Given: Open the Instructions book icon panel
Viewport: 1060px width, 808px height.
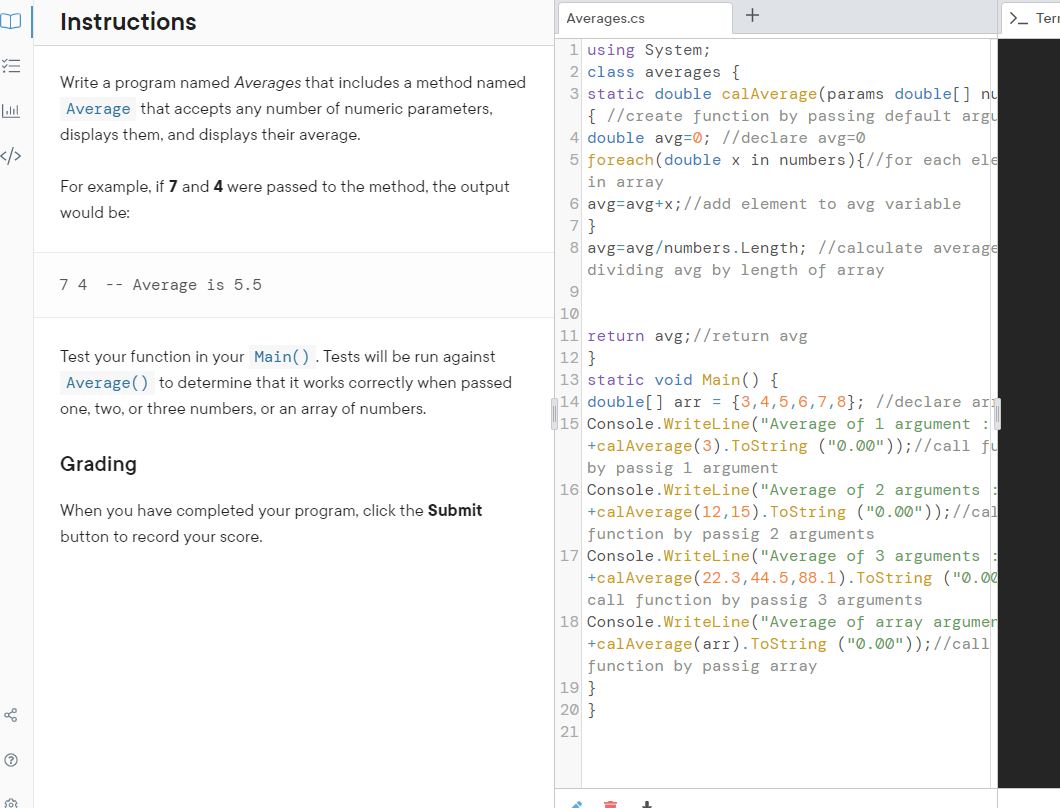Looking at the screenshot, I should (x=11, y=22).
